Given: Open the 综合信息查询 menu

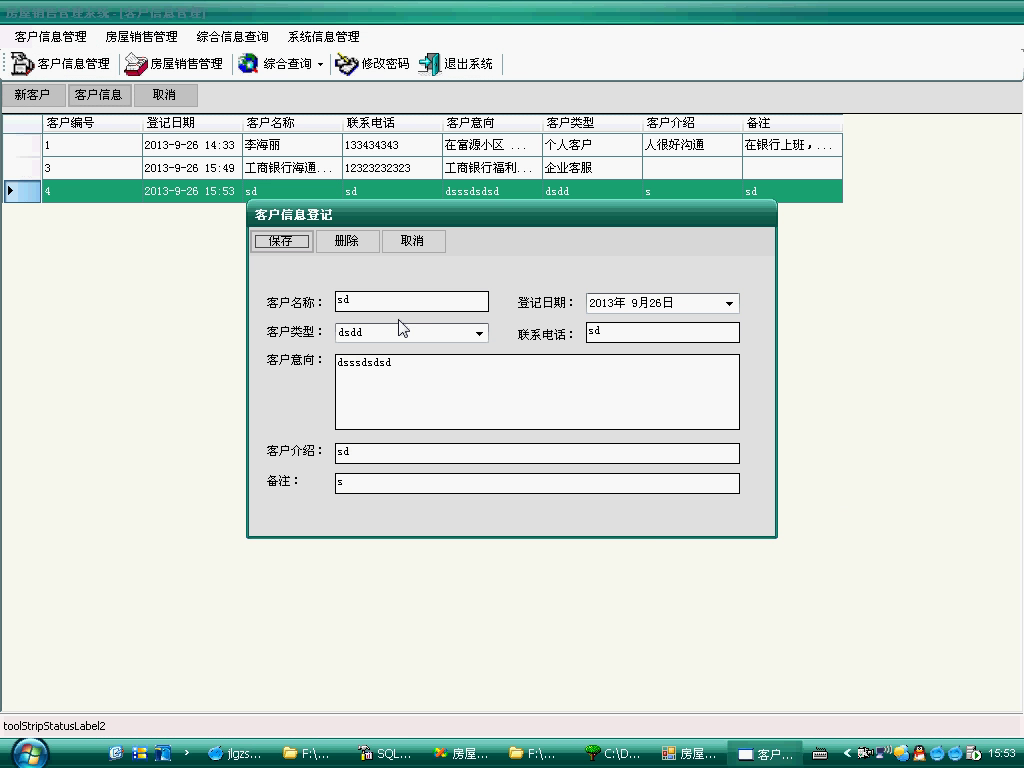Looking at the screenshot, I should point(232,37).
